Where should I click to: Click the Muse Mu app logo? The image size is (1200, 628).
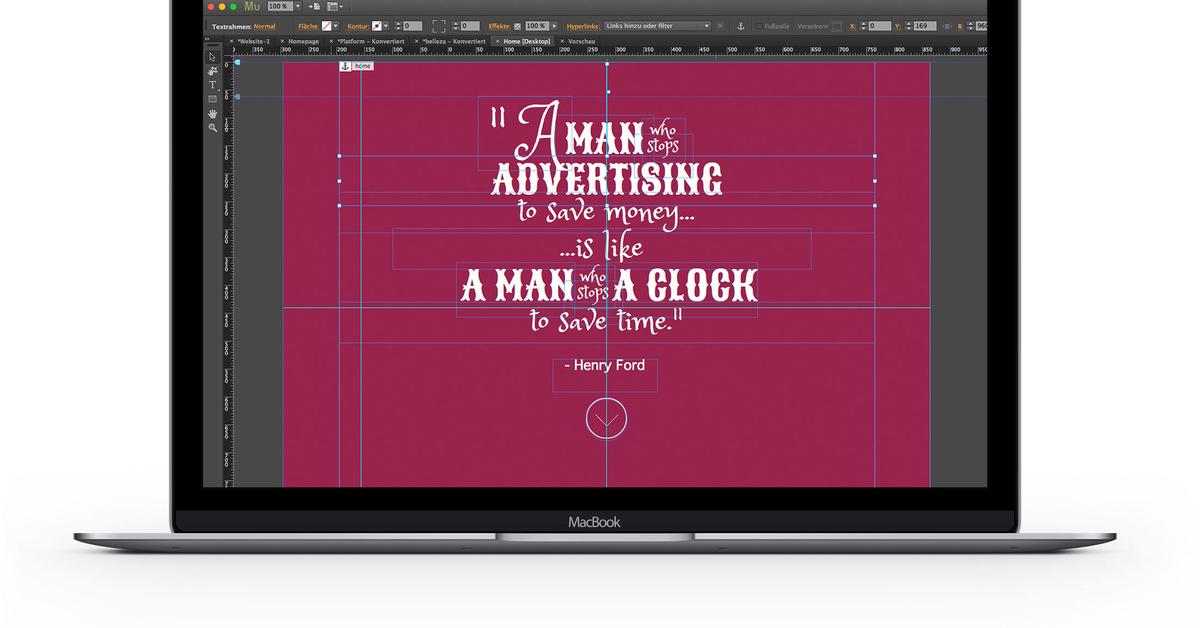[x=252, y=6]
